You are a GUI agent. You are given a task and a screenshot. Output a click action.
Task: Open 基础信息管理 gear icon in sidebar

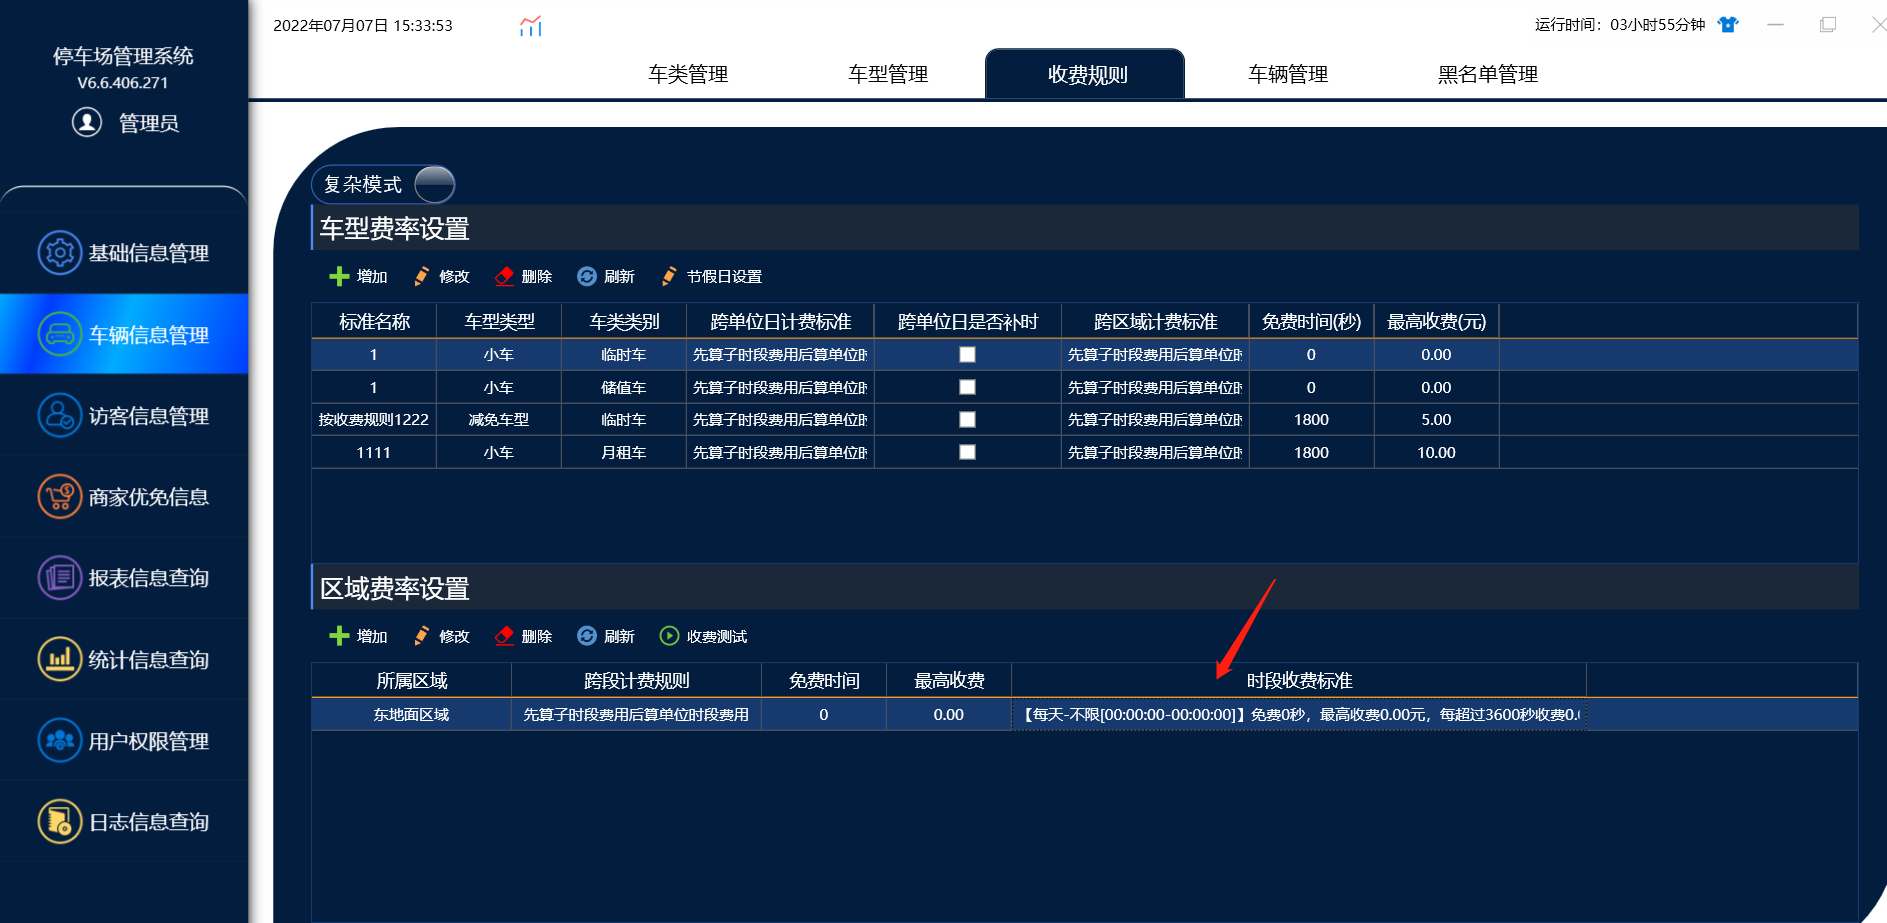pos(60,252)
